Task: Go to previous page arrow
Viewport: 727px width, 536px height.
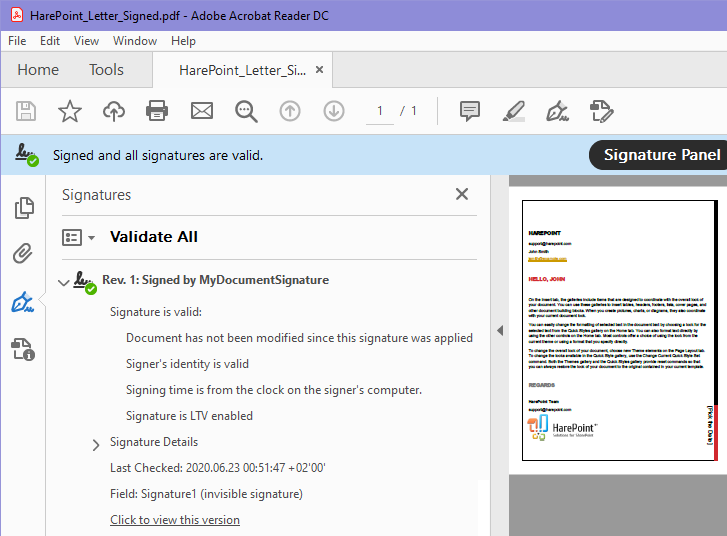Action: (290, 111)
